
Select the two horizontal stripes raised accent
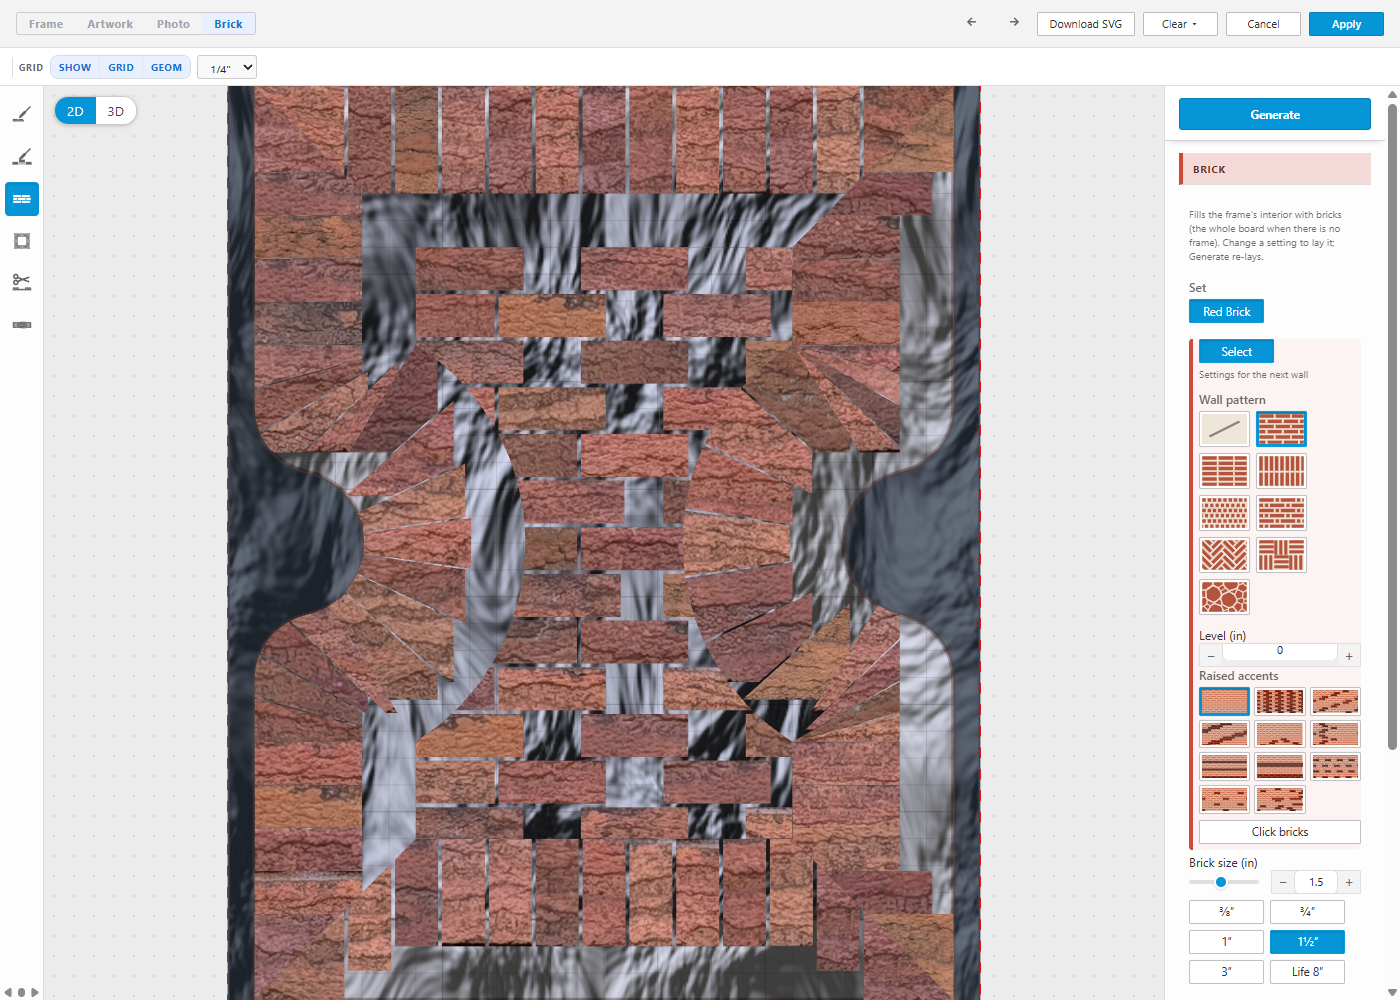pos(1224,767)
